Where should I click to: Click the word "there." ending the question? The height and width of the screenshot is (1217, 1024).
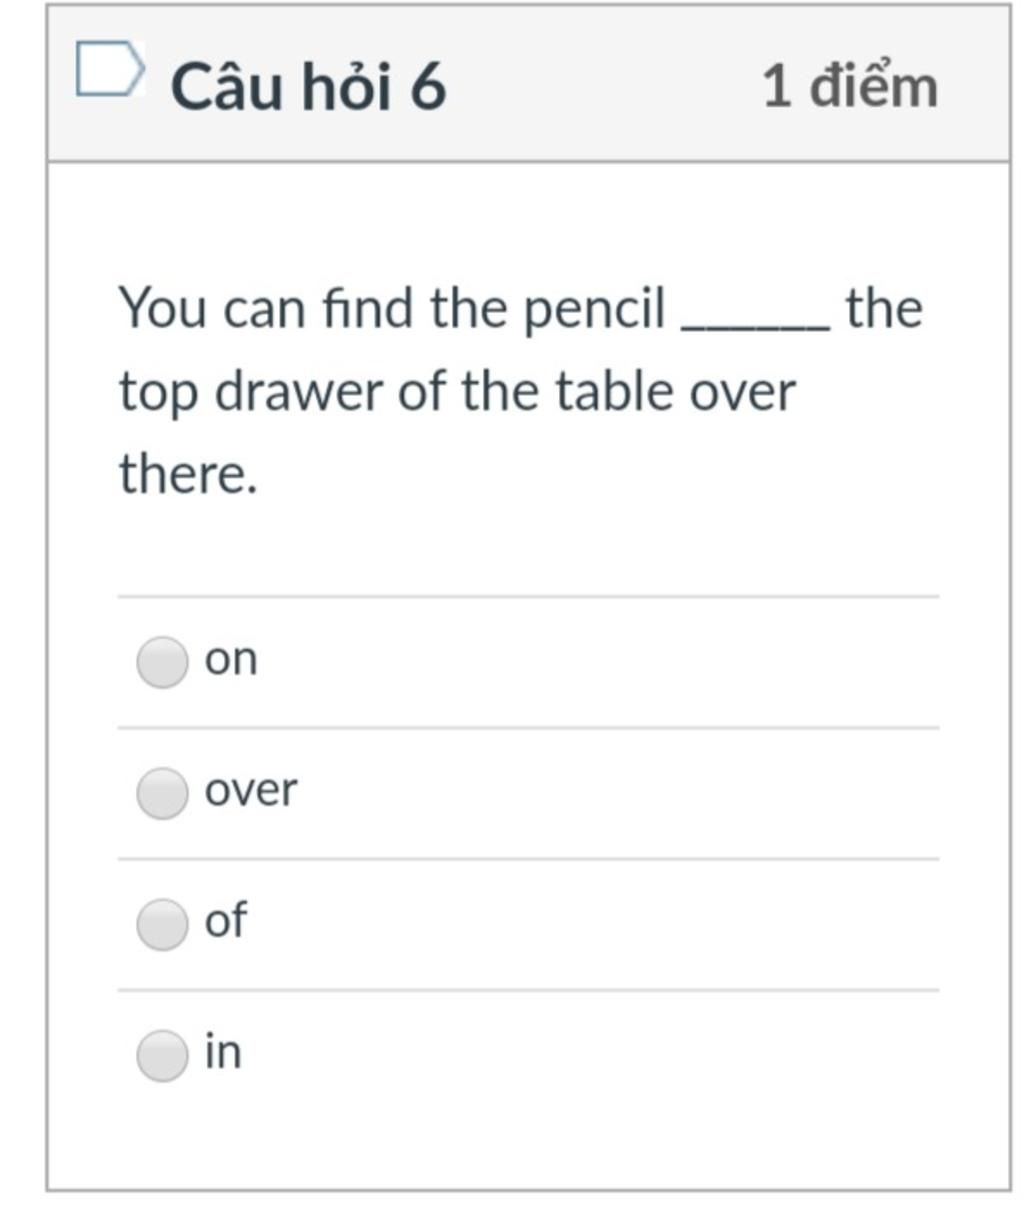188,474
